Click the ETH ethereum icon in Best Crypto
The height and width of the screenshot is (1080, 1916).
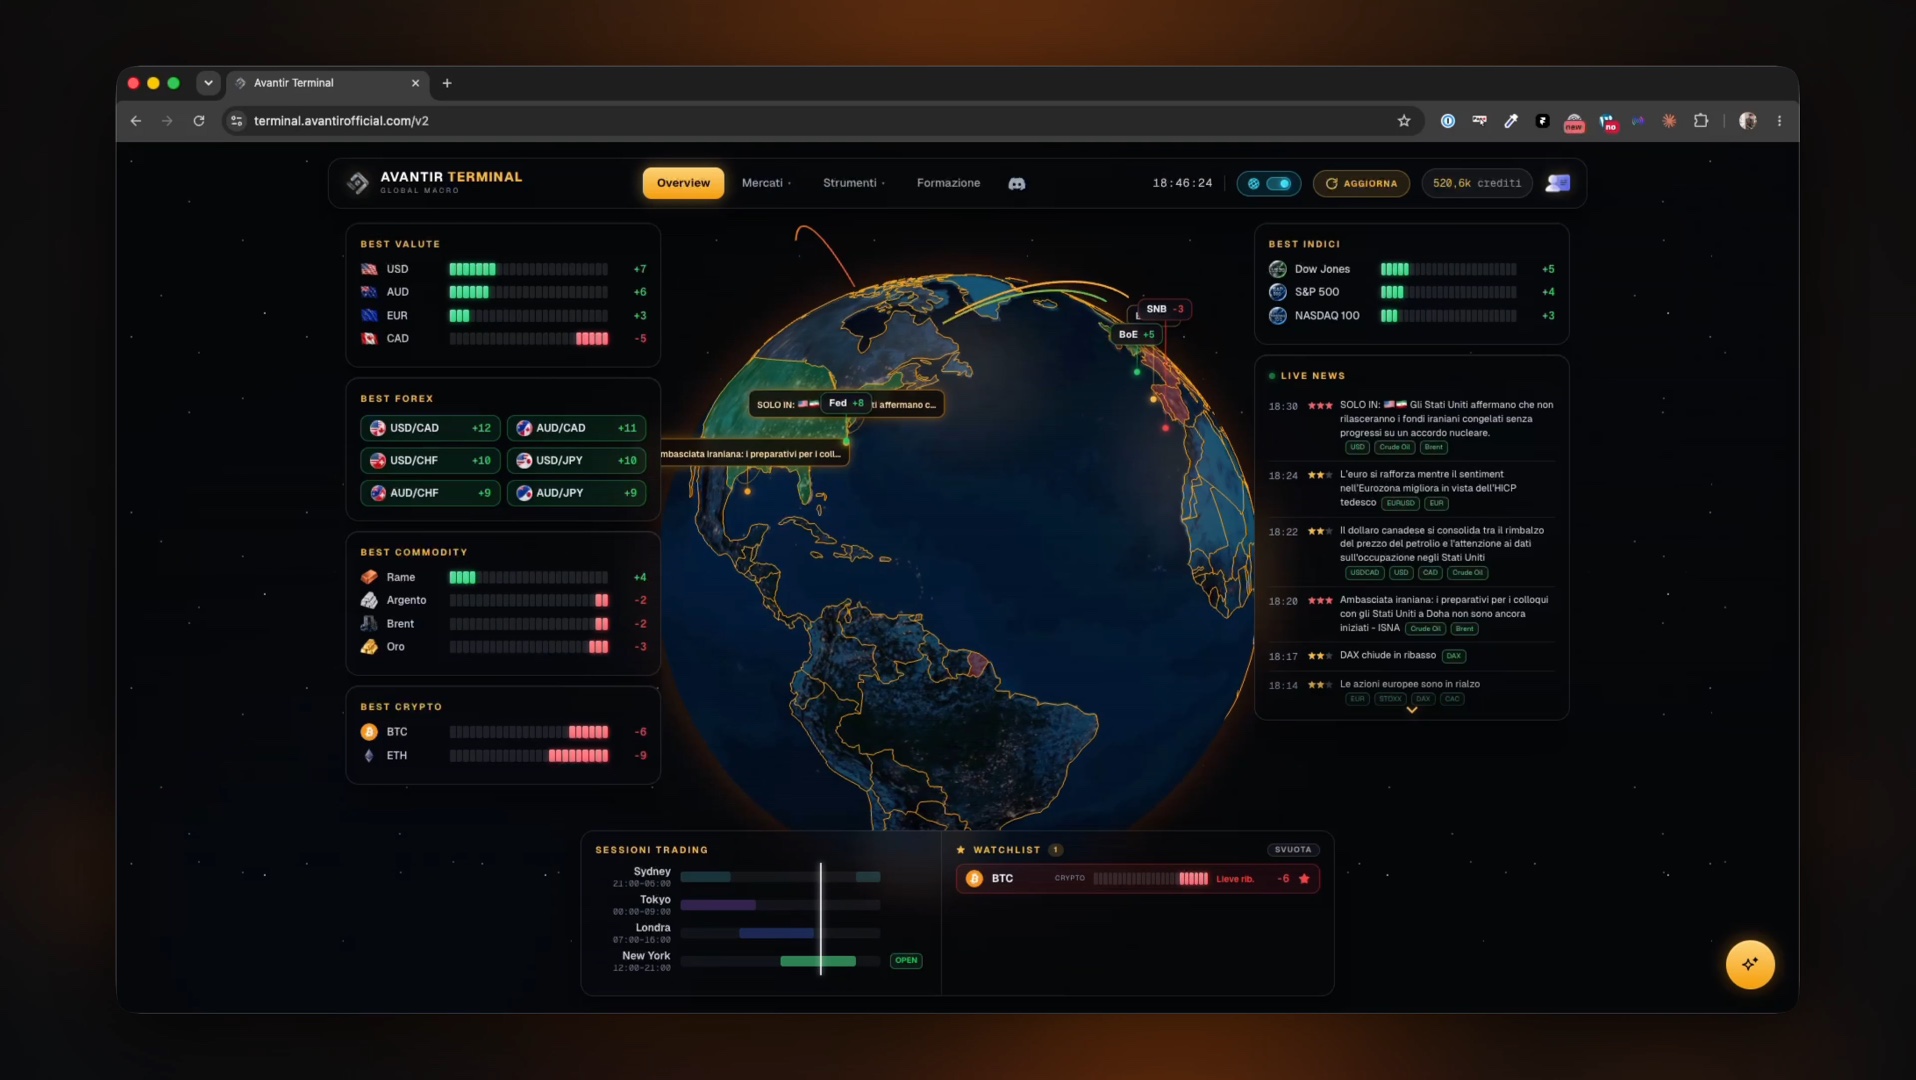(x=369, y=755)
